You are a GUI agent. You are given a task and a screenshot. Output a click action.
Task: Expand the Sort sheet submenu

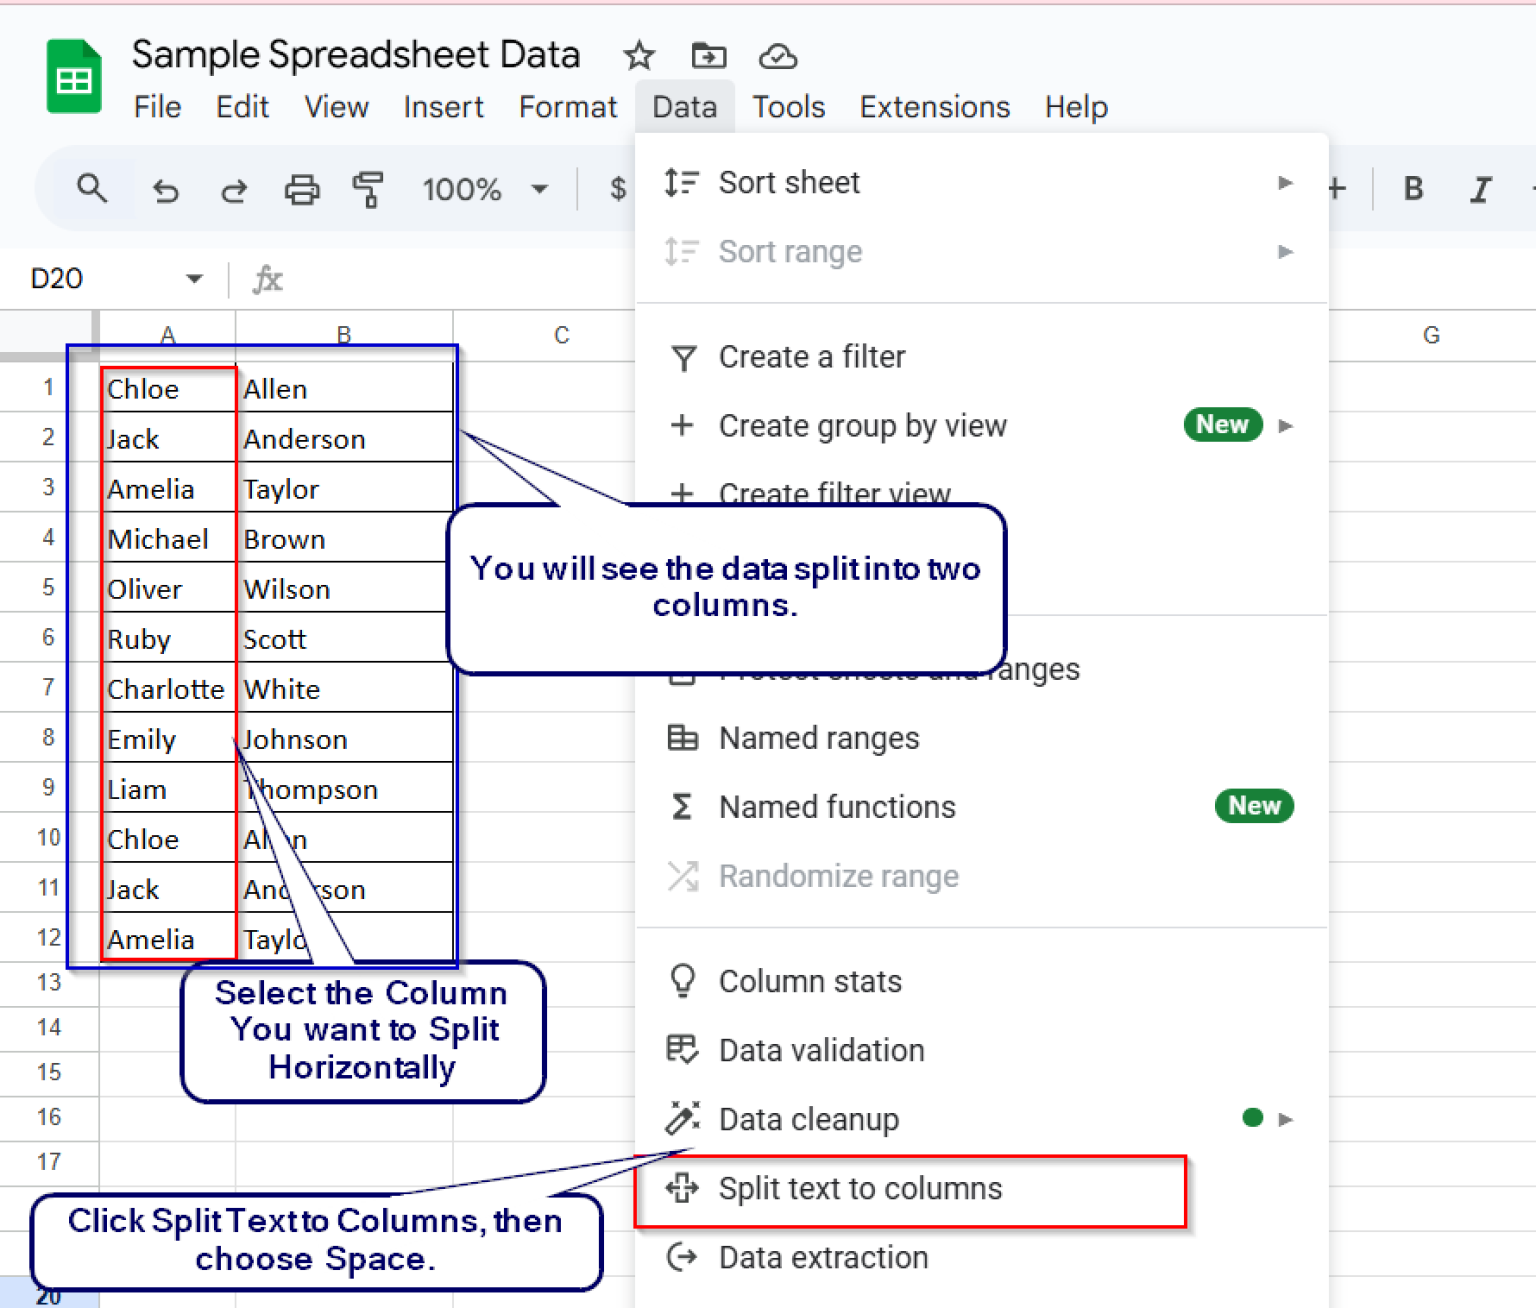[1285, 182]
